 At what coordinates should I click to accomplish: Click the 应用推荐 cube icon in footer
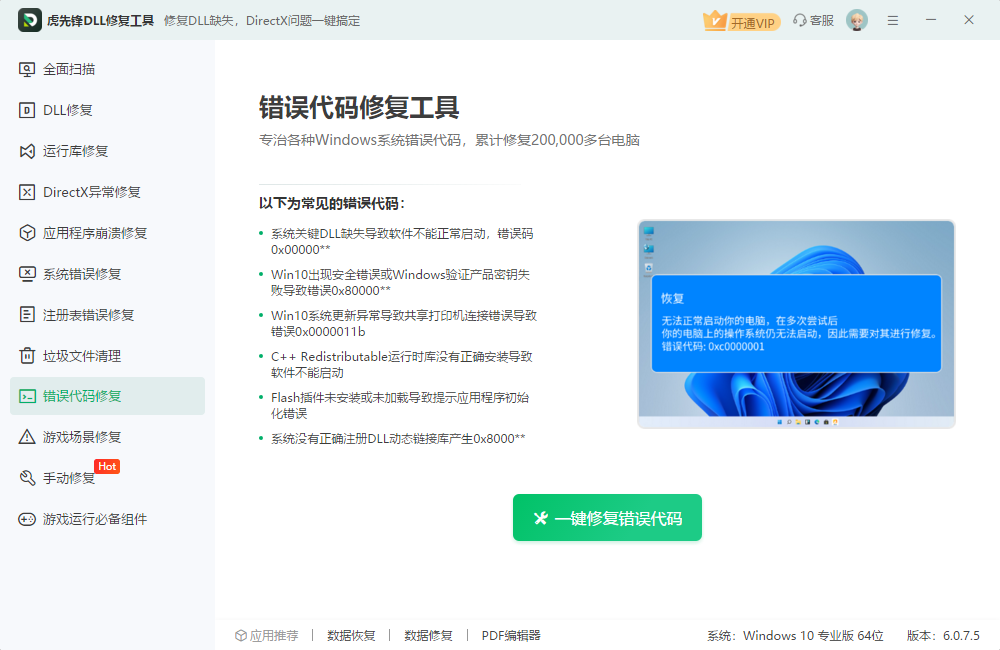(x=240, y=635)
